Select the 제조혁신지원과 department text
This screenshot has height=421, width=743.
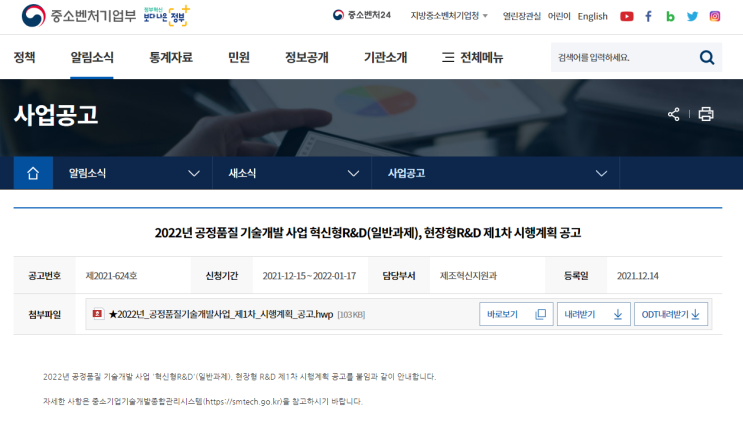pyautogui.click(x=468, y=276)
